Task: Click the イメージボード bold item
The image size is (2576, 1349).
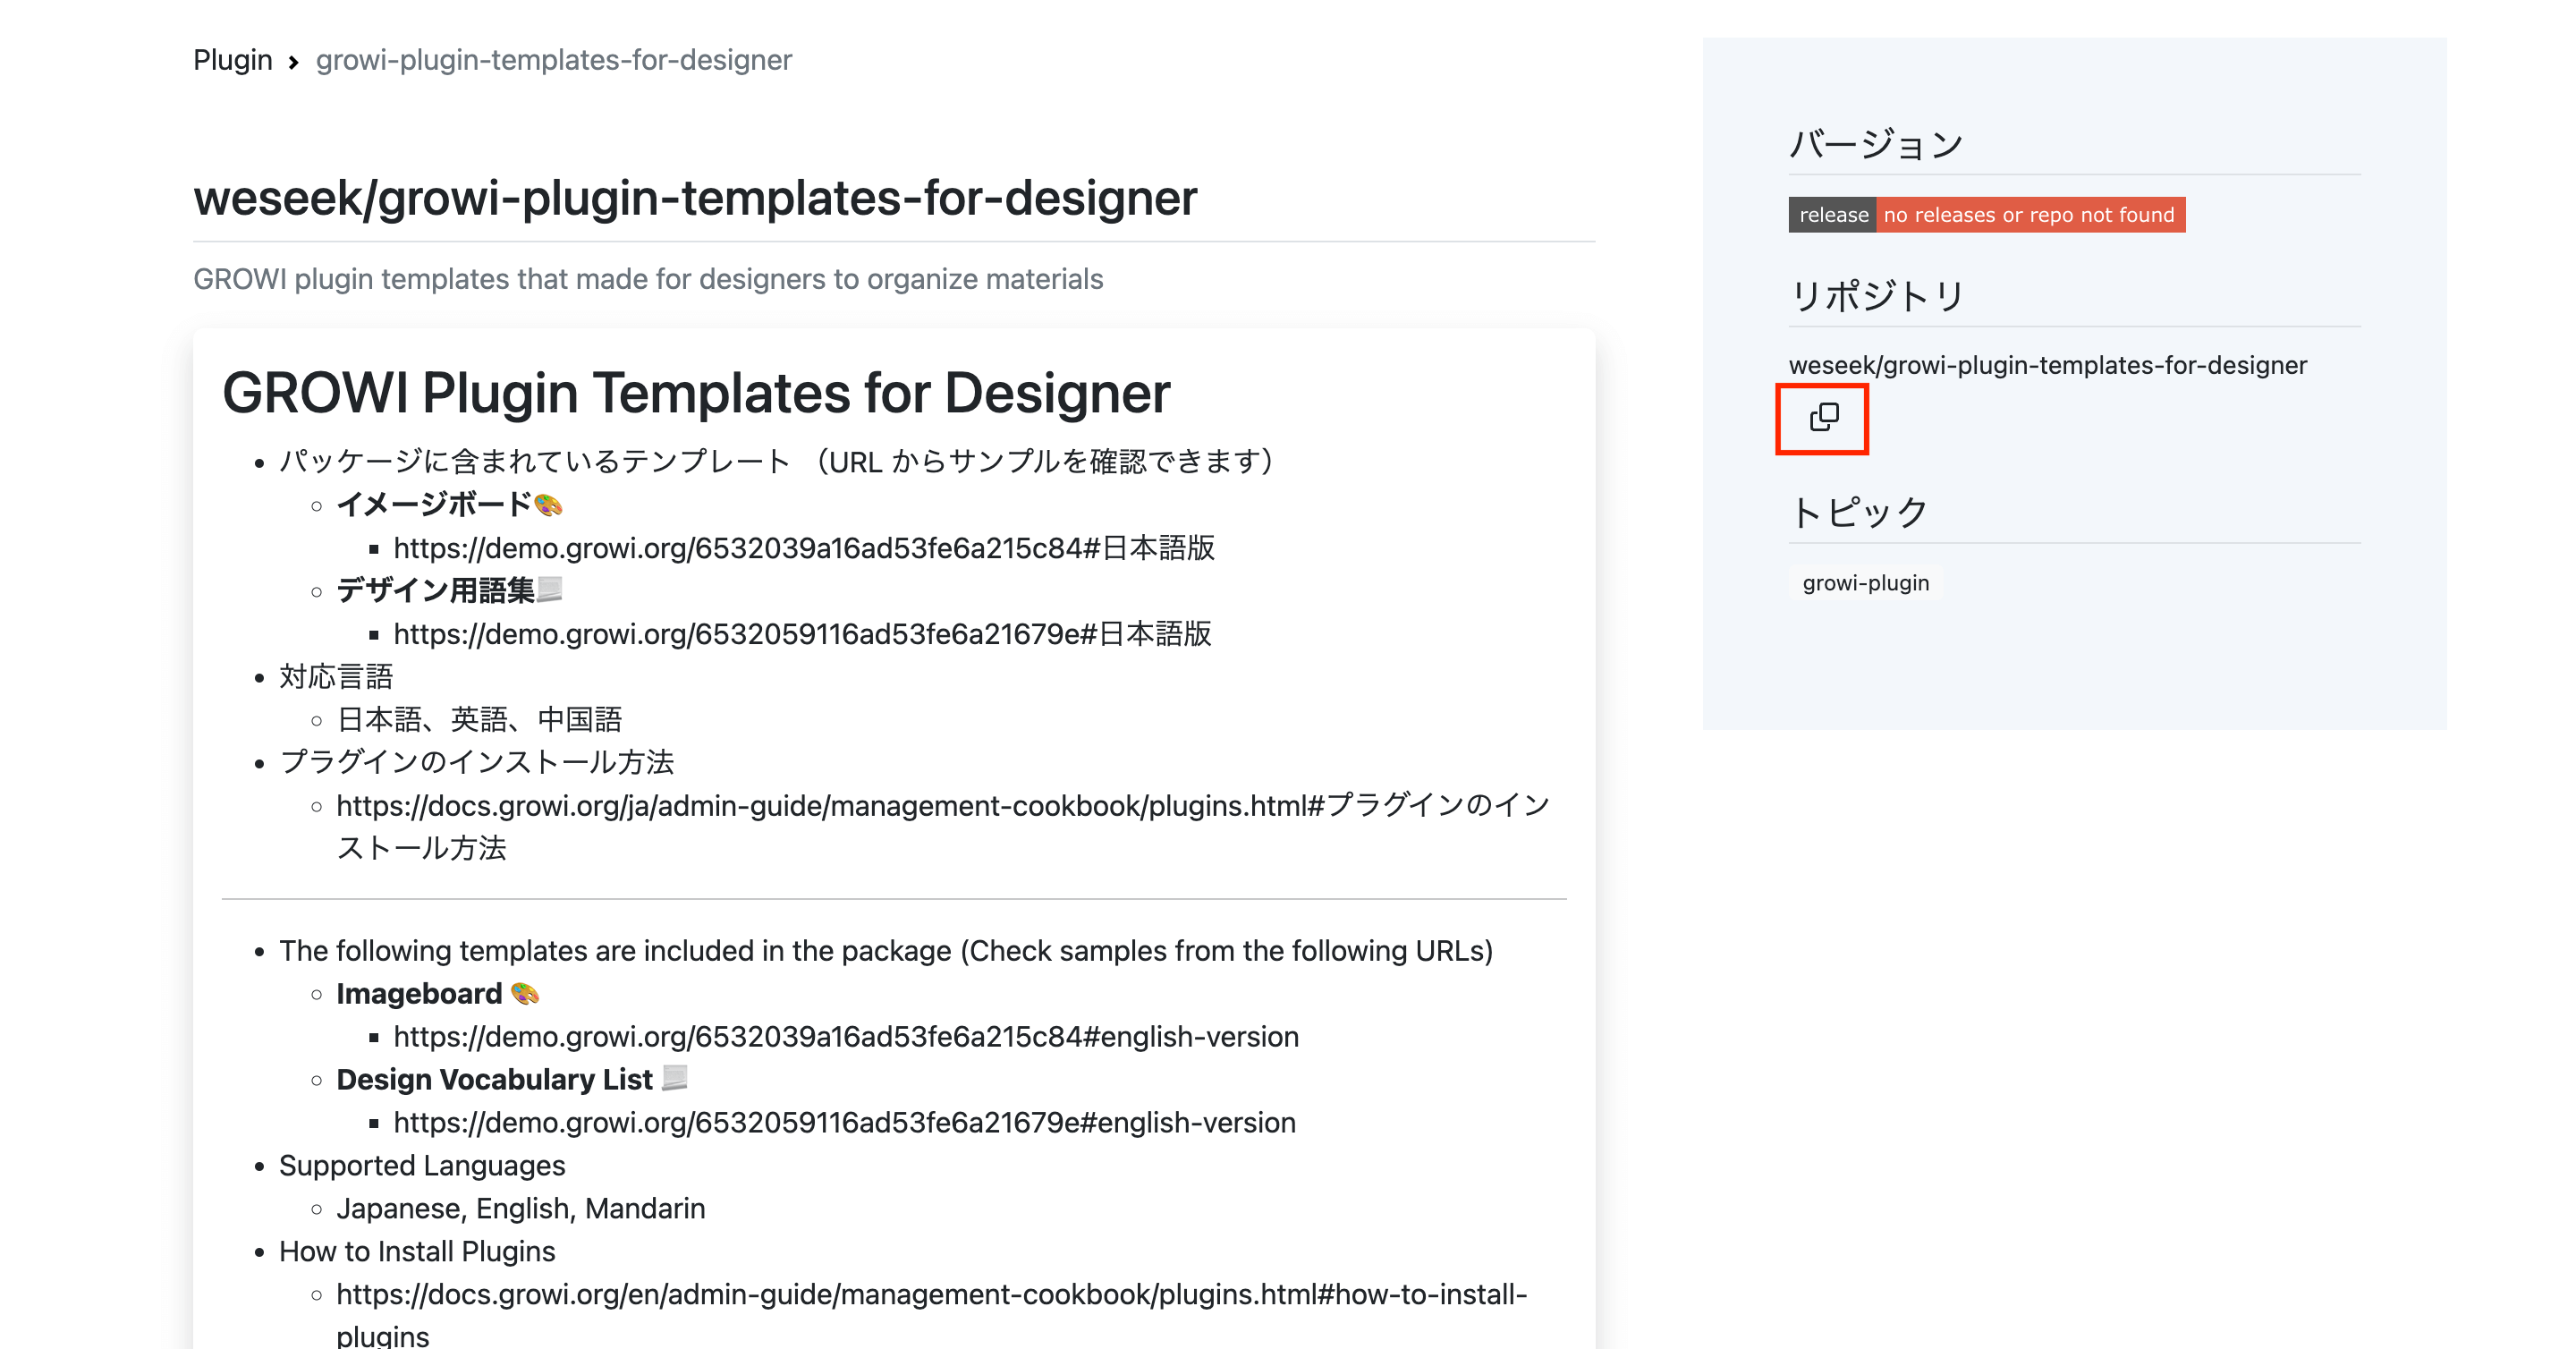Action: (449, 505)
